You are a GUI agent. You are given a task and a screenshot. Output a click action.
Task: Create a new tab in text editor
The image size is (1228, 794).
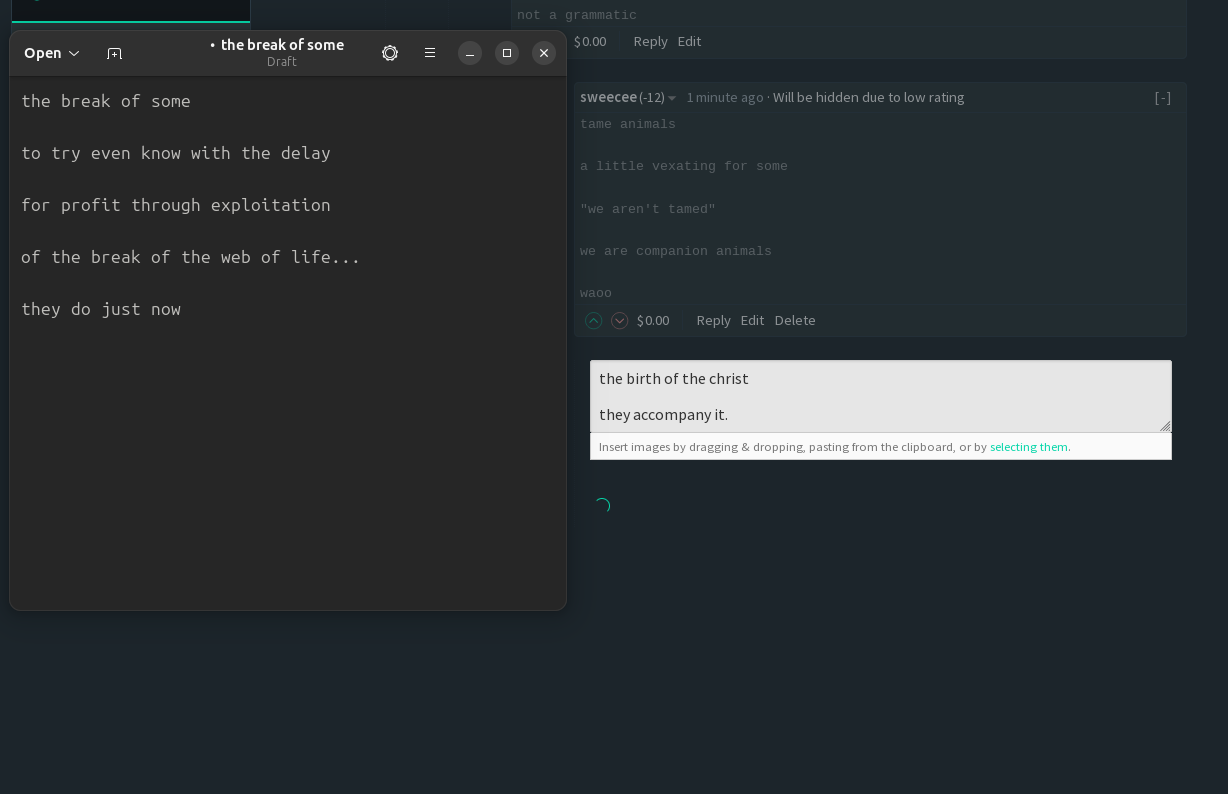tap(114, 53)
